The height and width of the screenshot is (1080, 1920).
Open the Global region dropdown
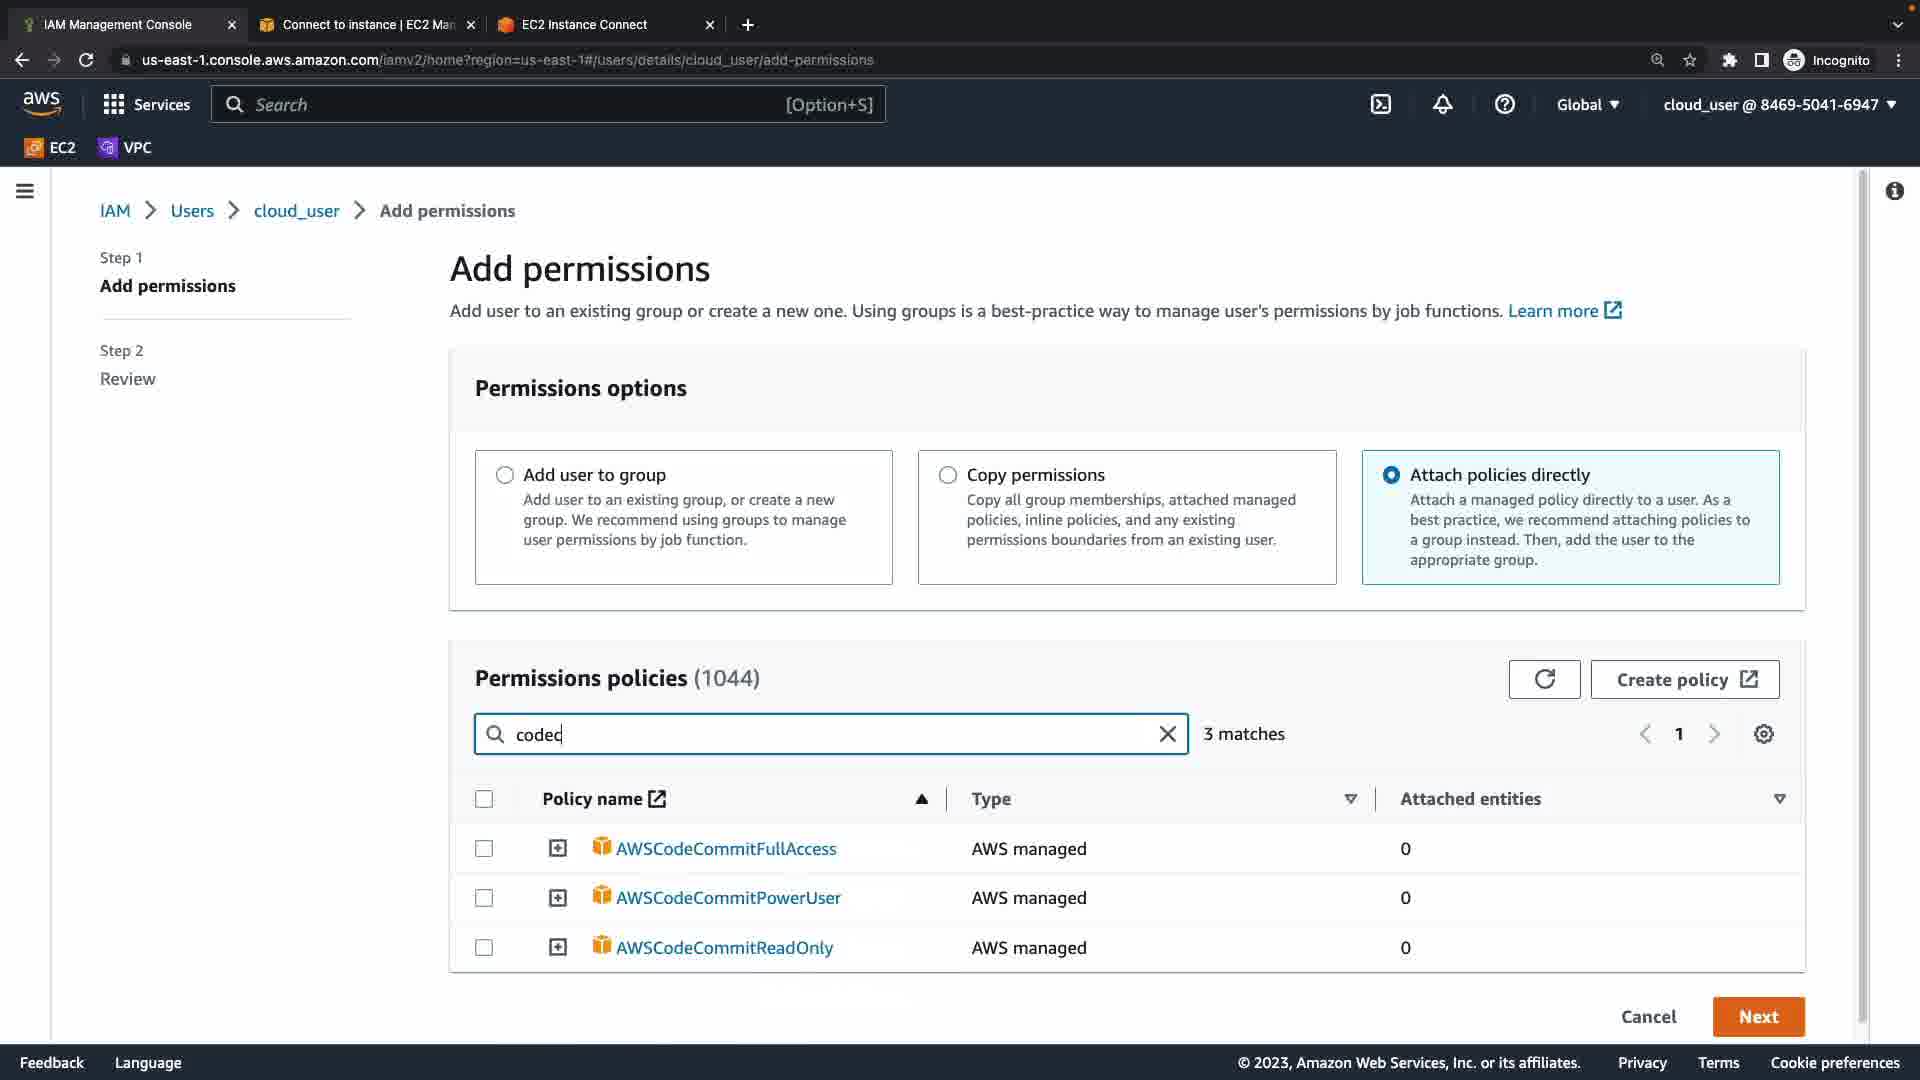[x=1588, y=104]
